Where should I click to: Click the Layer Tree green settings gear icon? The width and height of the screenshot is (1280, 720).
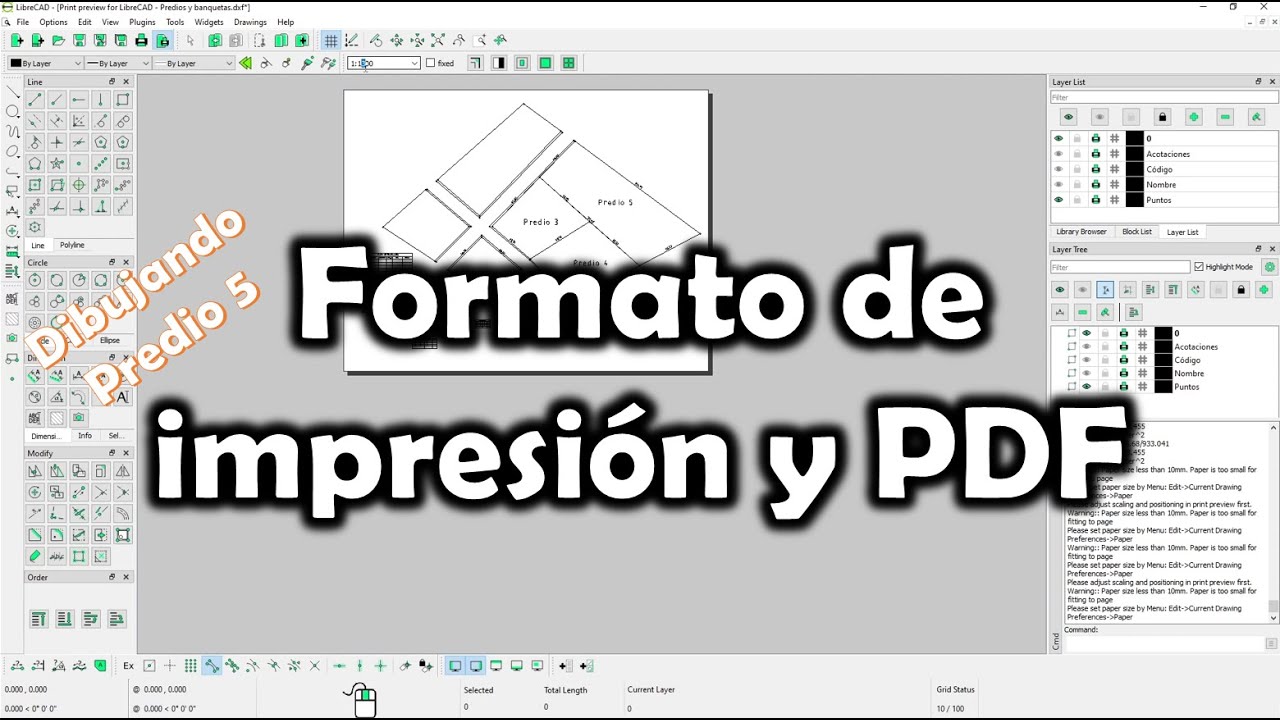(1270, 267)
